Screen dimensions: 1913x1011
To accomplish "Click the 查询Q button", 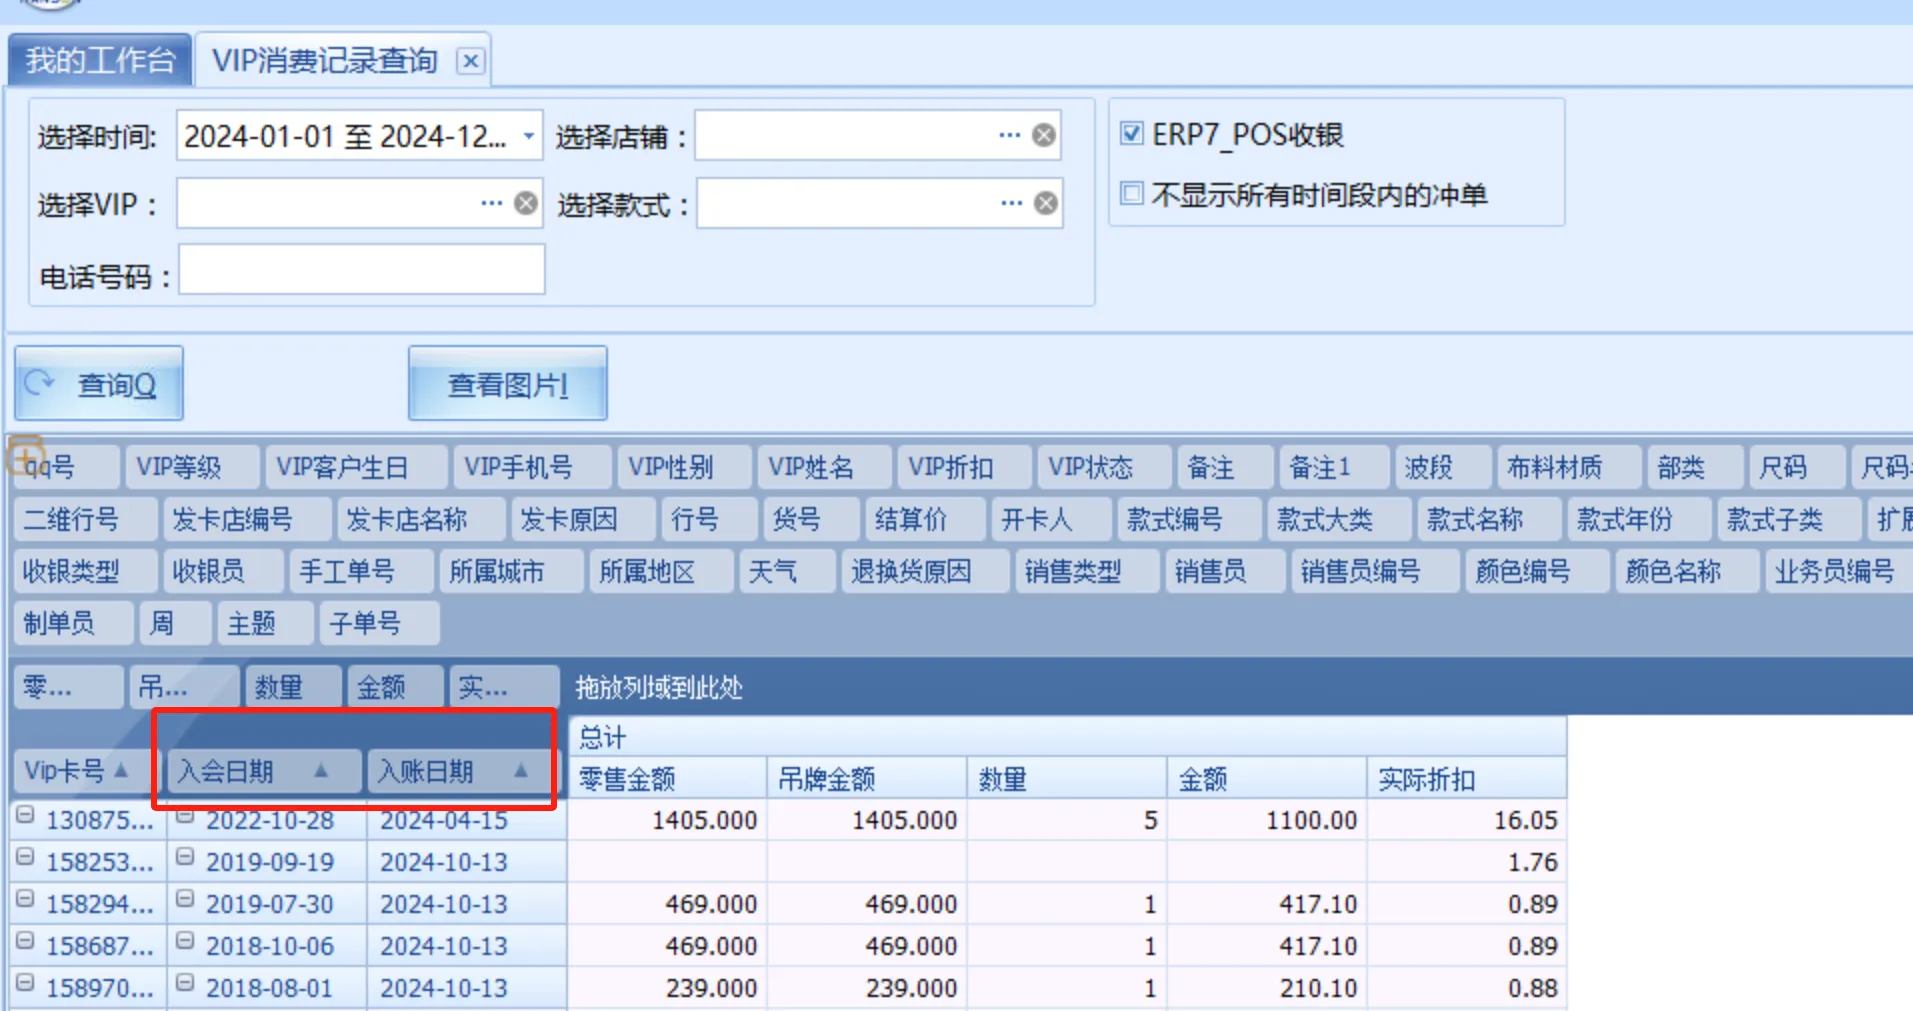I will pyautogui.click(x=99, y=384).
